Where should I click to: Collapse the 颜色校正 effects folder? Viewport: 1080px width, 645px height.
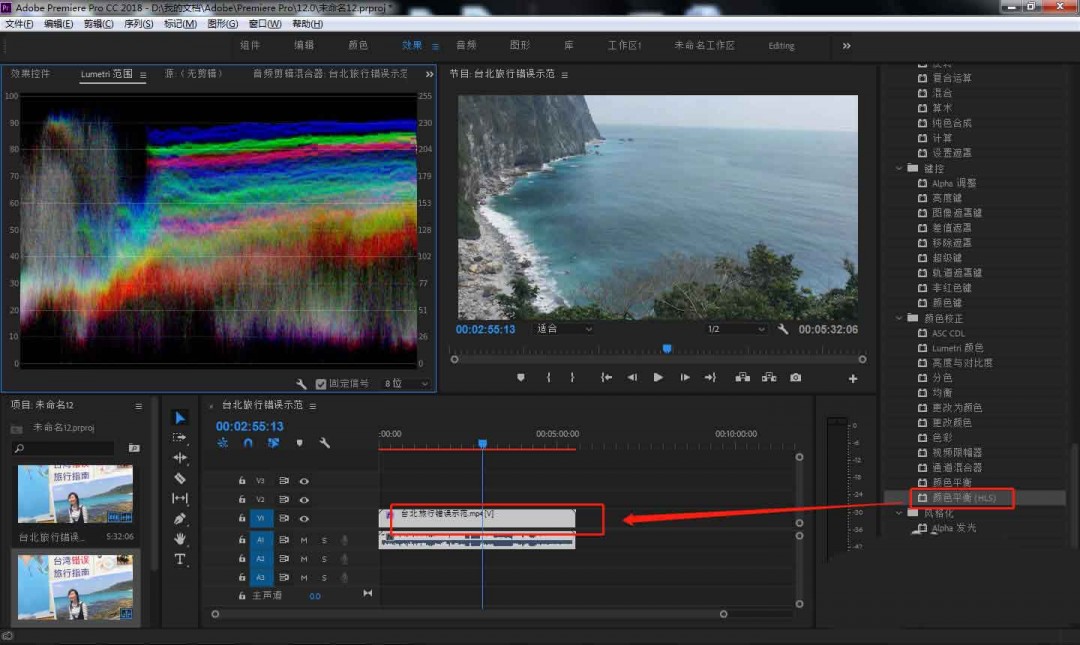pos(900,318)
